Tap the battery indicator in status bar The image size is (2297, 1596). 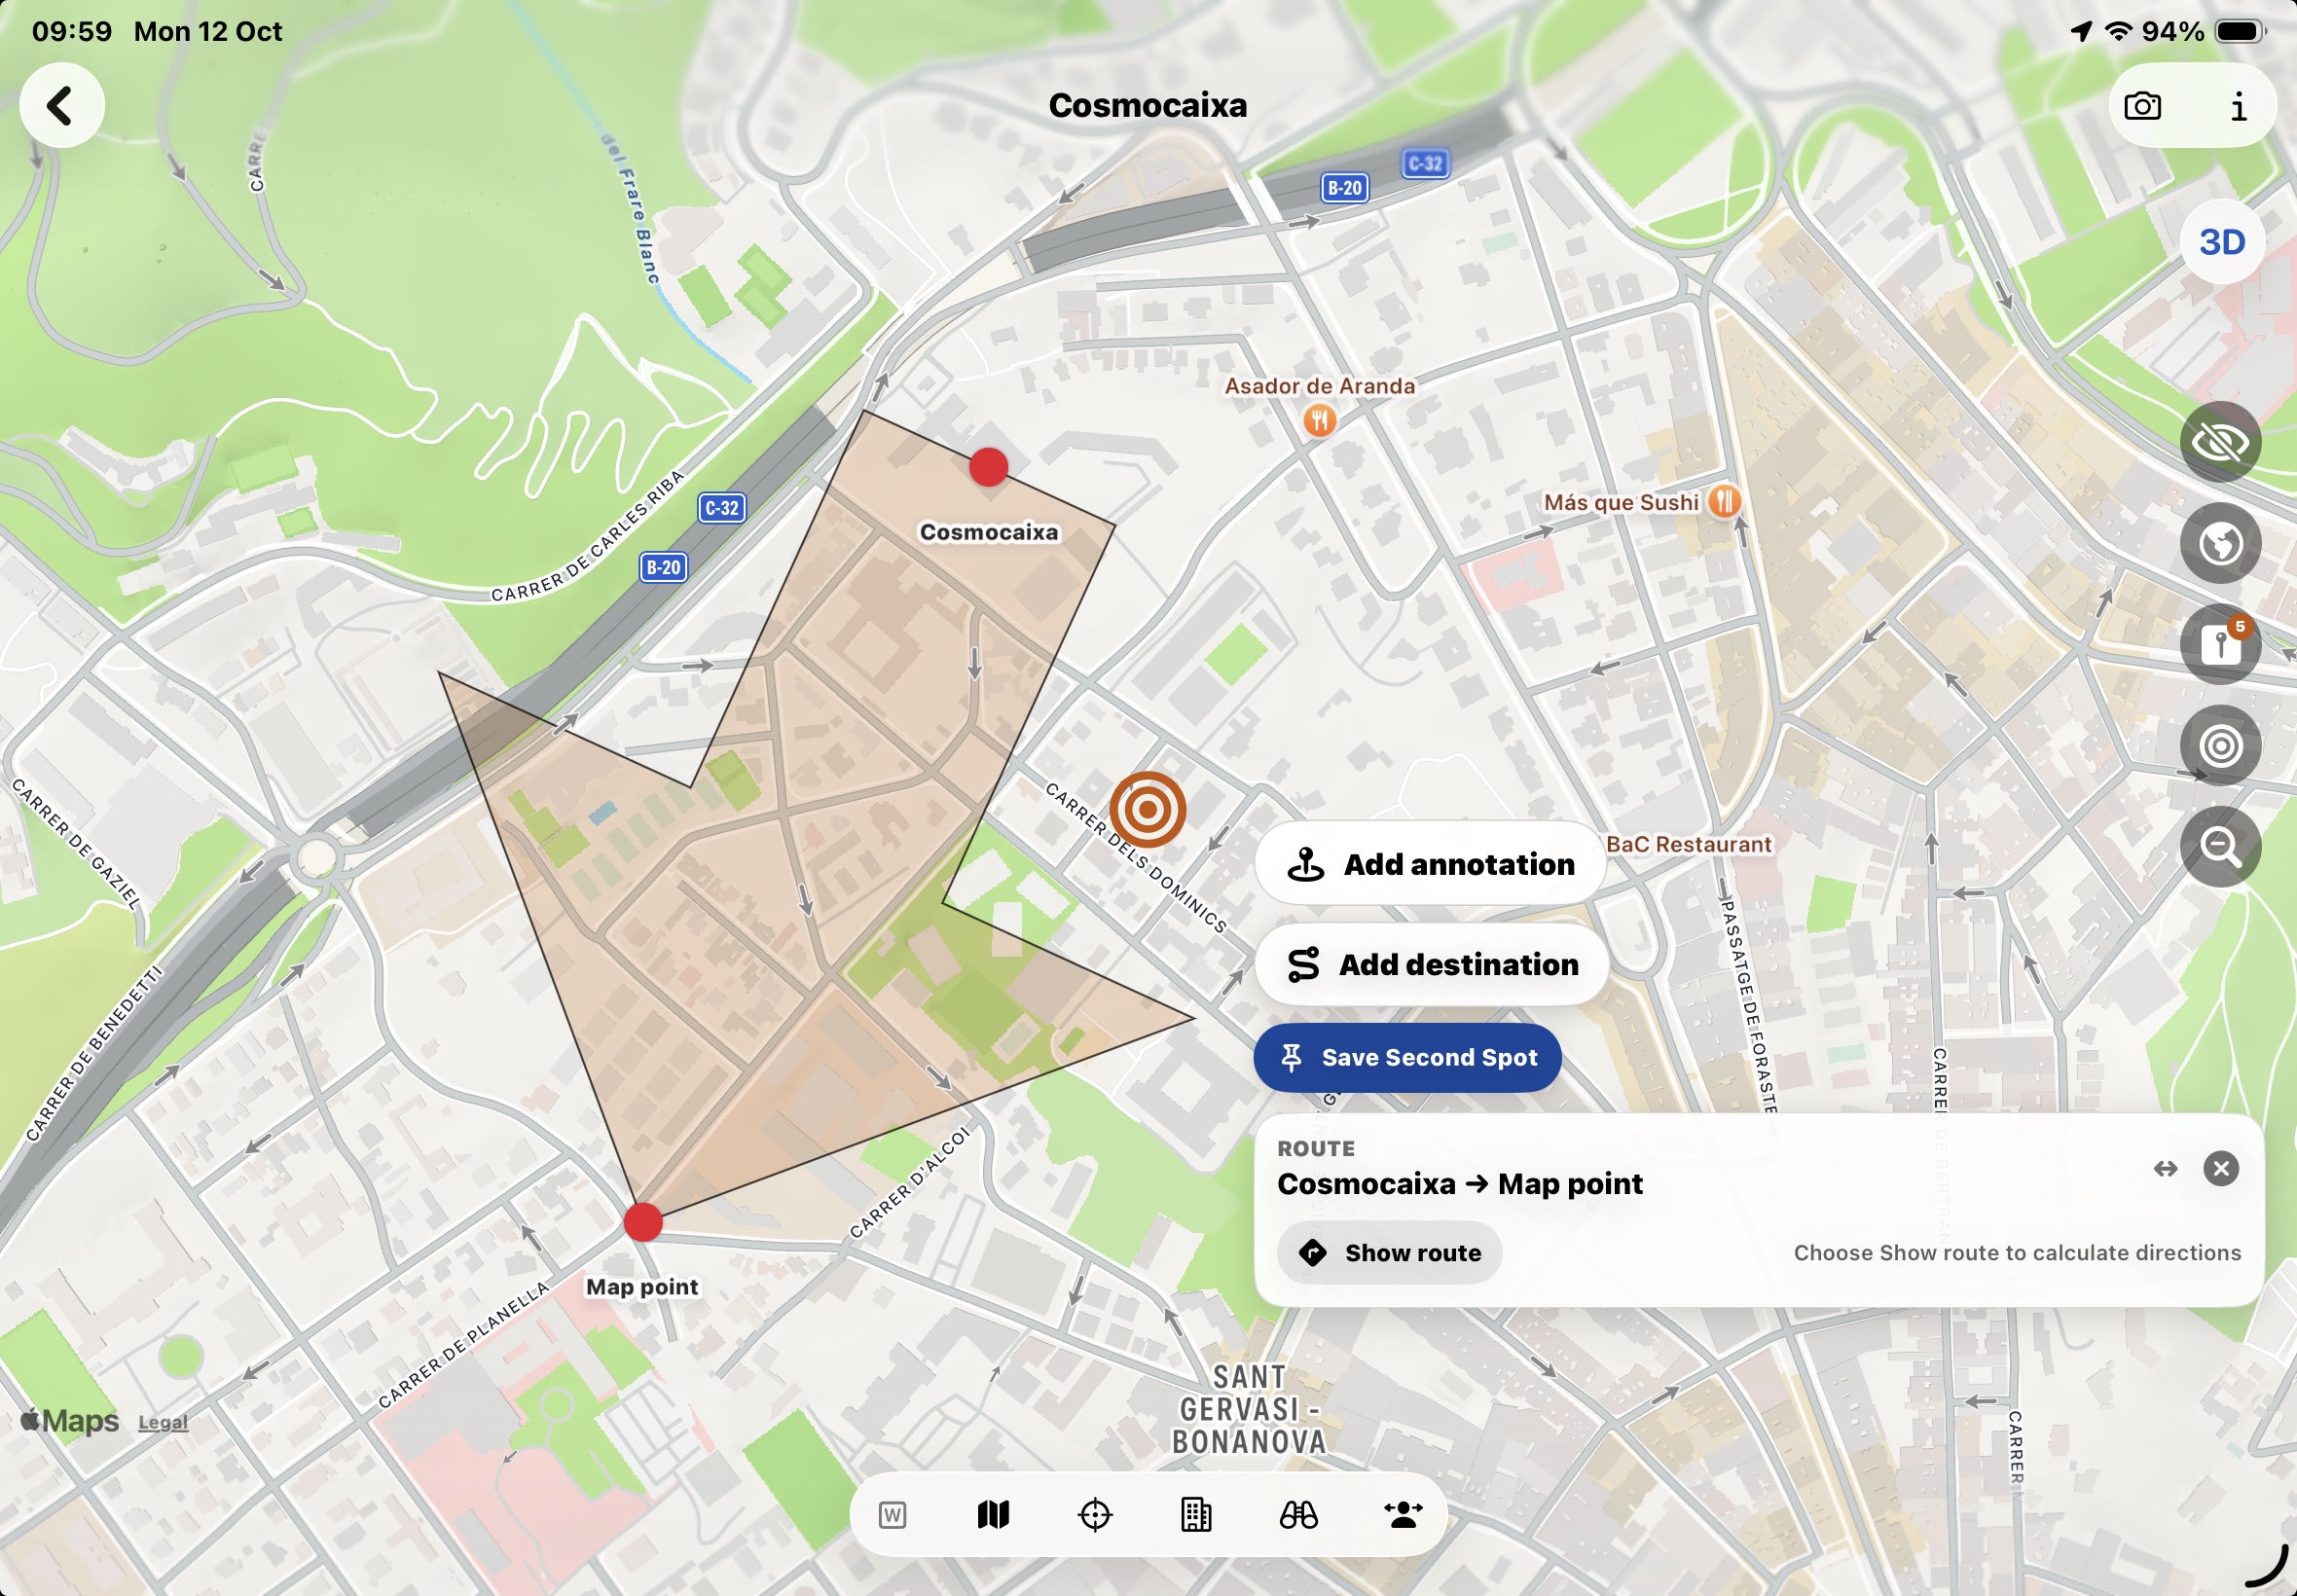(2241, 32)
